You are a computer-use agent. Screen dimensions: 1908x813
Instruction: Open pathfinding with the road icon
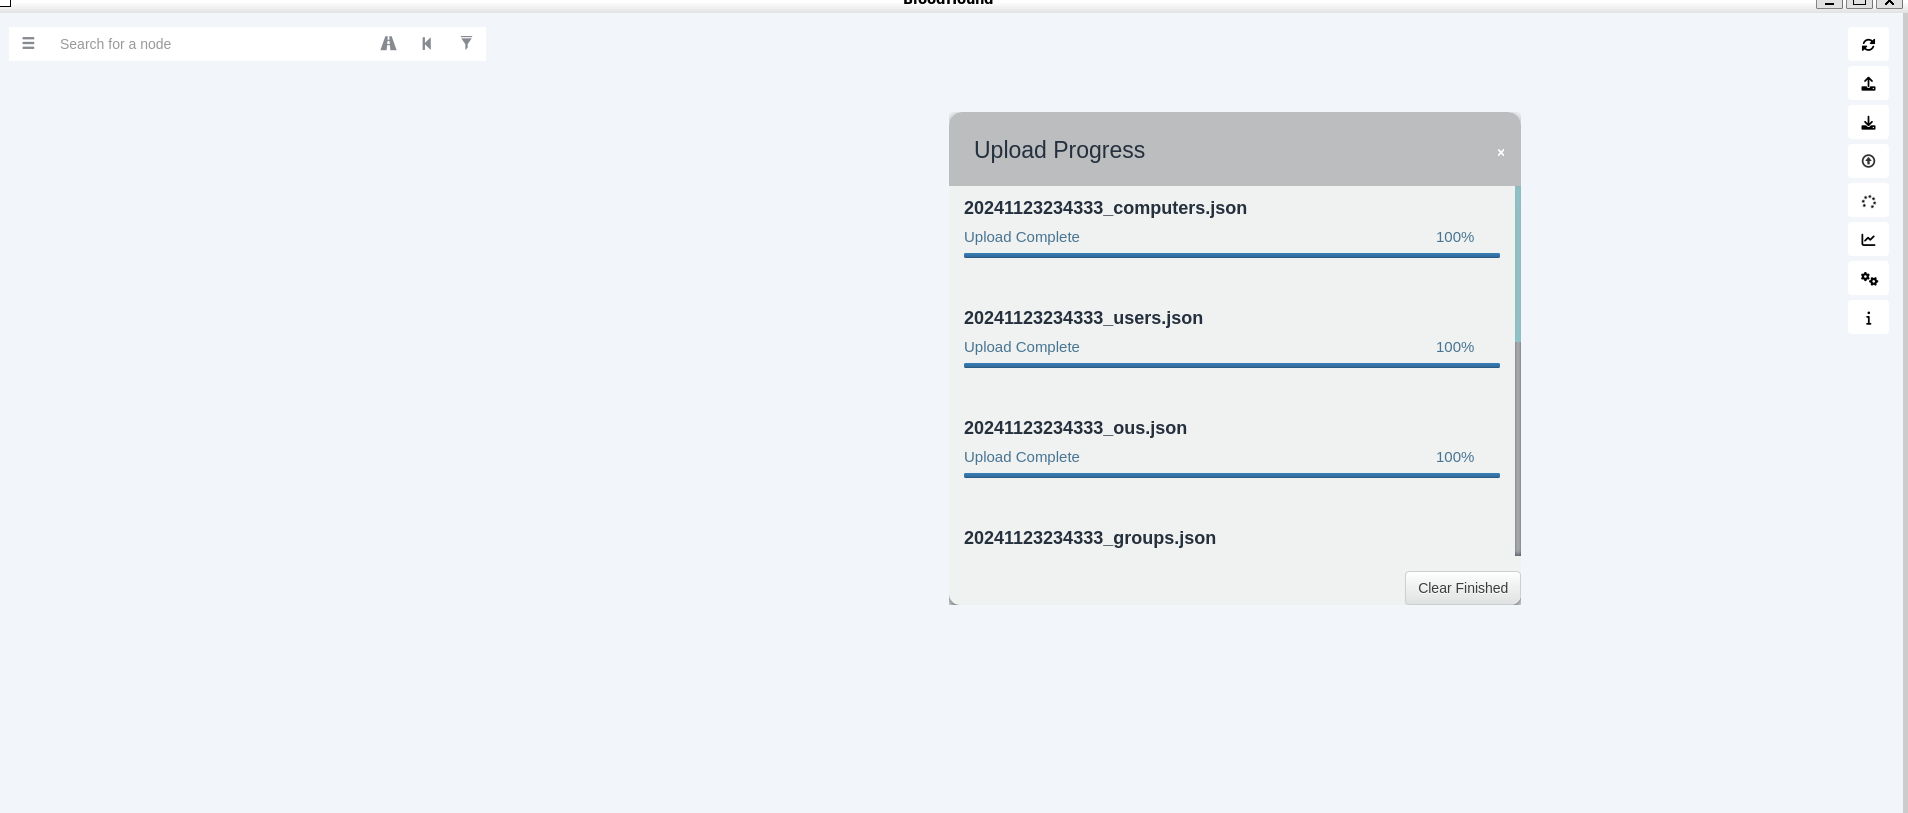tap(388, 44)
